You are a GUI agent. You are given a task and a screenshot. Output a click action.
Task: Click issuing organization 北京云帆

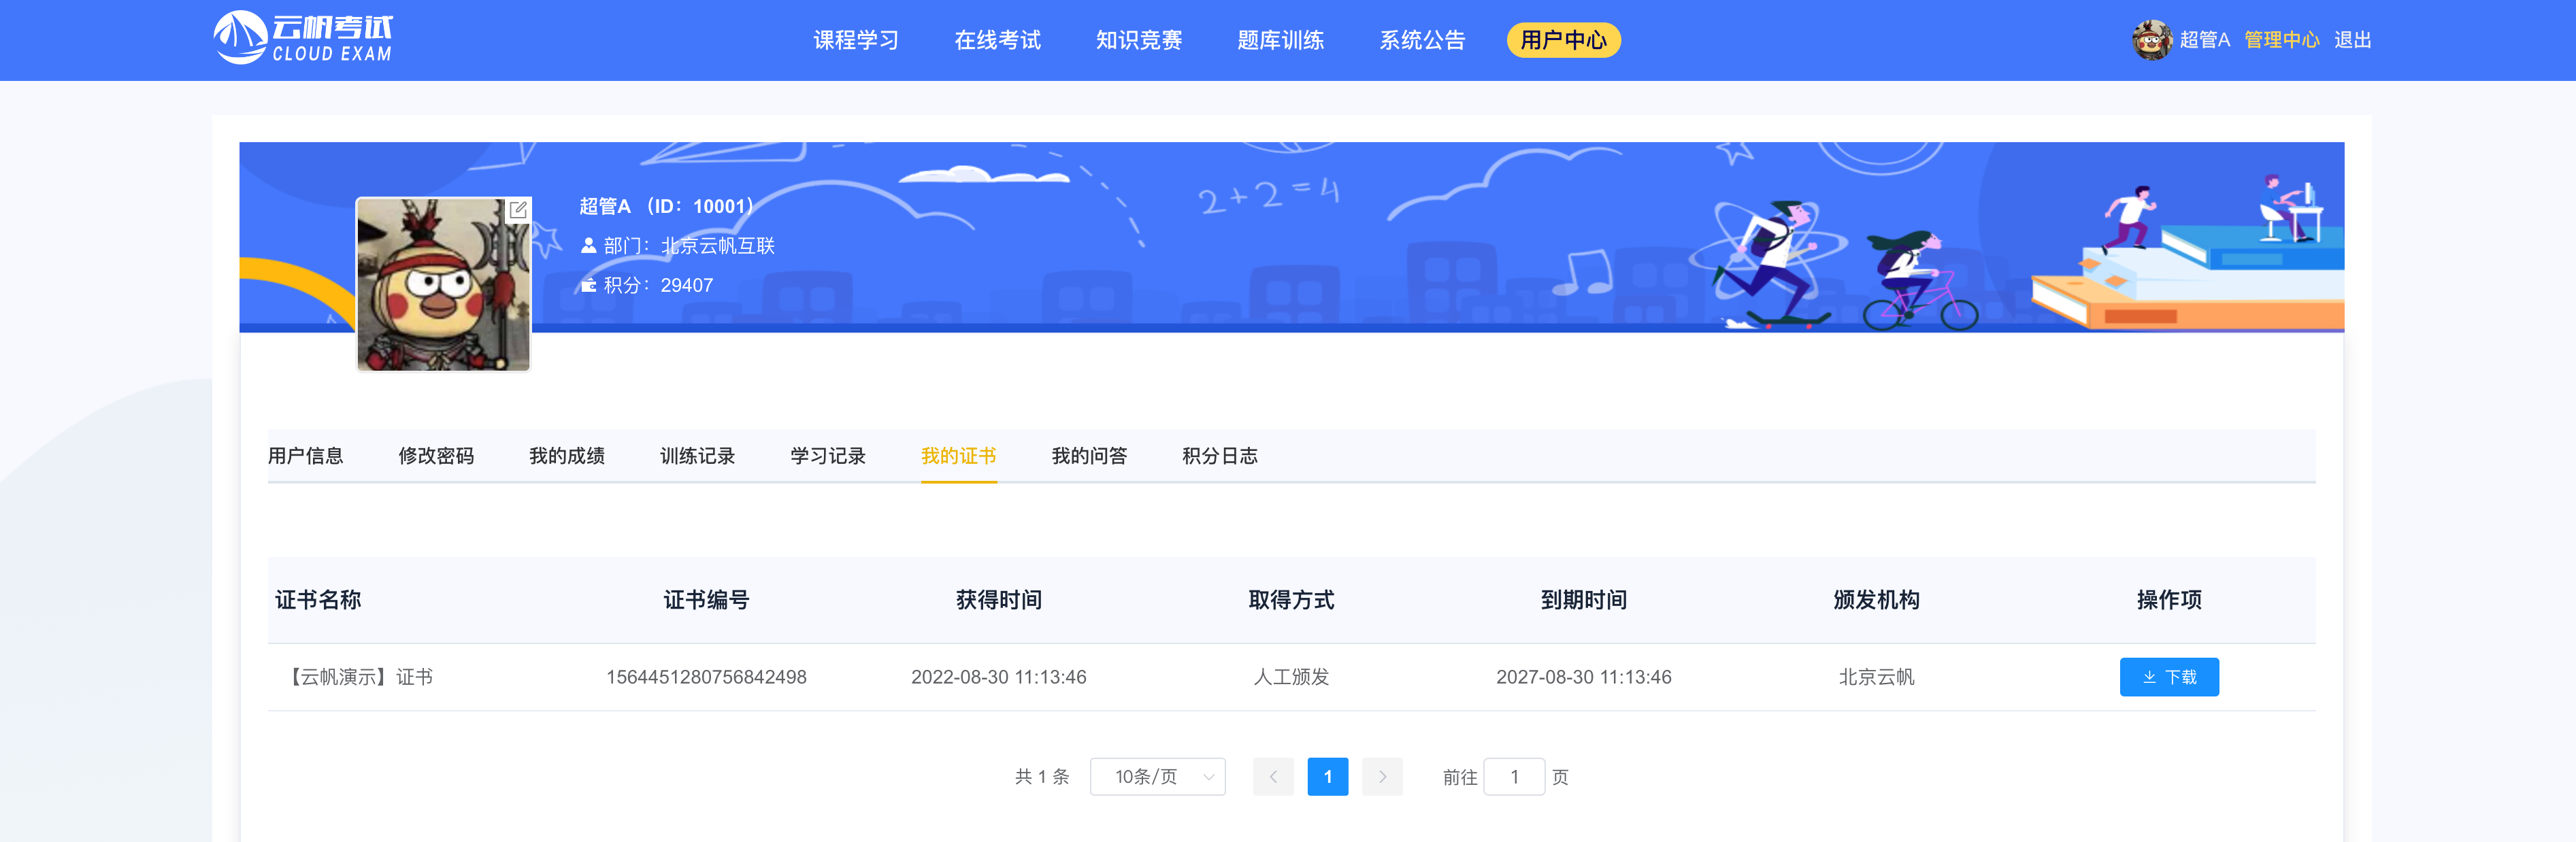click(x=1876, y=677)
